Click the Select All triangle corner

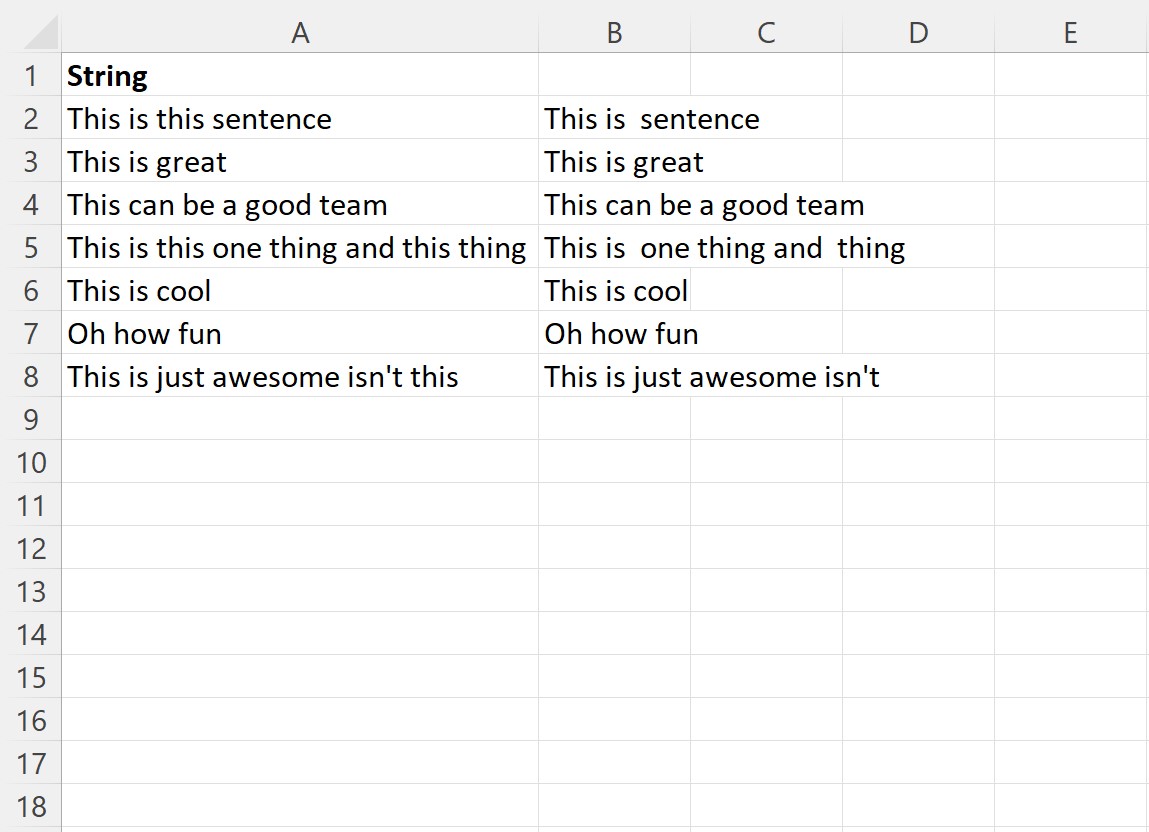click(x=32, y=33)
